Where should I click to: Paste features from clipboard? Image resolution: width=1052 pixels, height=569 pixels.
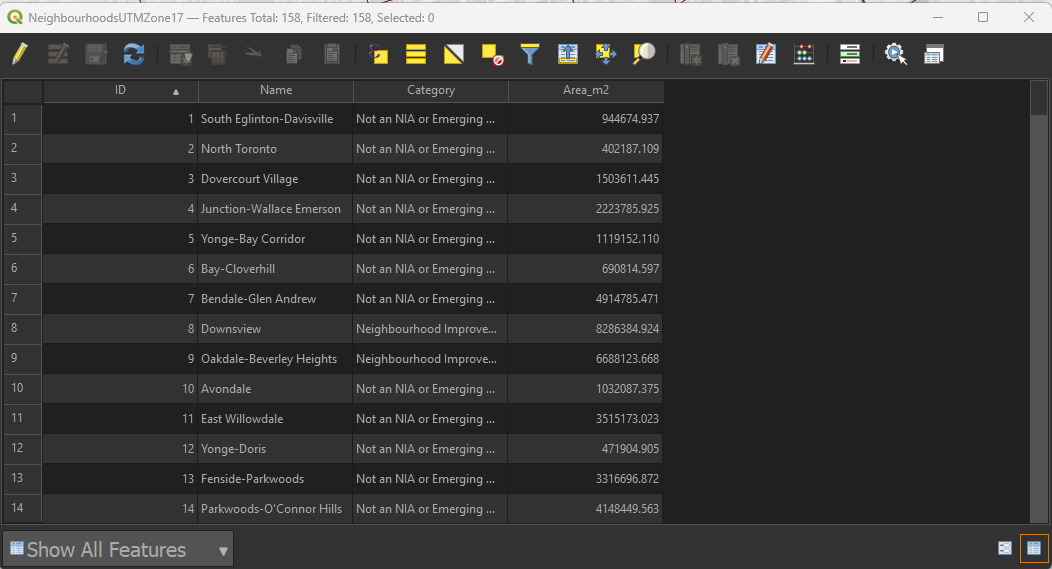click(331, 54)
